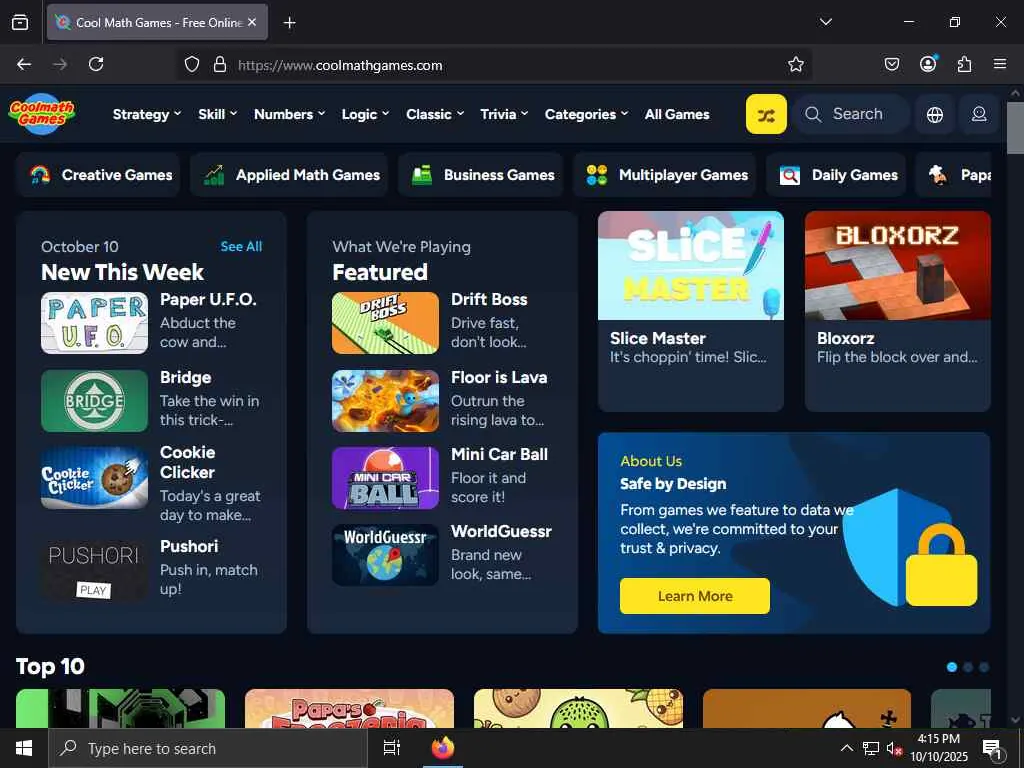Click the Floor is Lava thumbnail
1024x768 pixels.
(385, 401)
